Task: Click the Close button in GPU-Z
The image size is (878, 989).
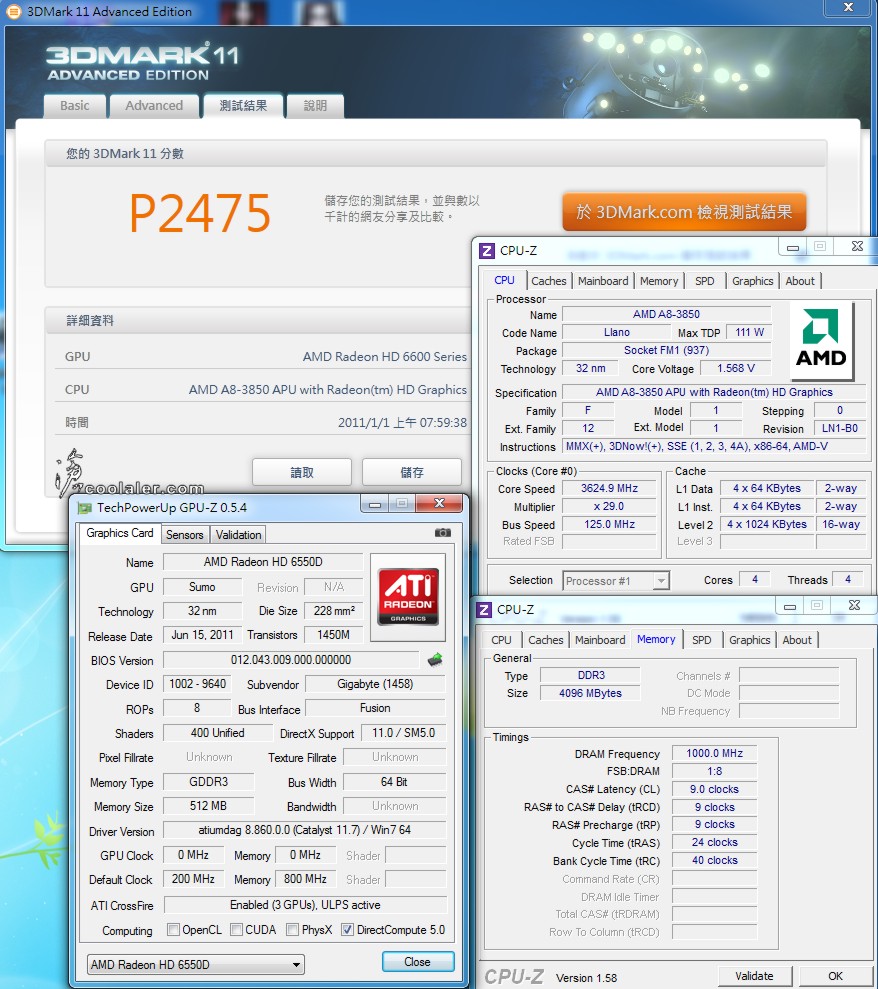Action: (x=418, y=962)
